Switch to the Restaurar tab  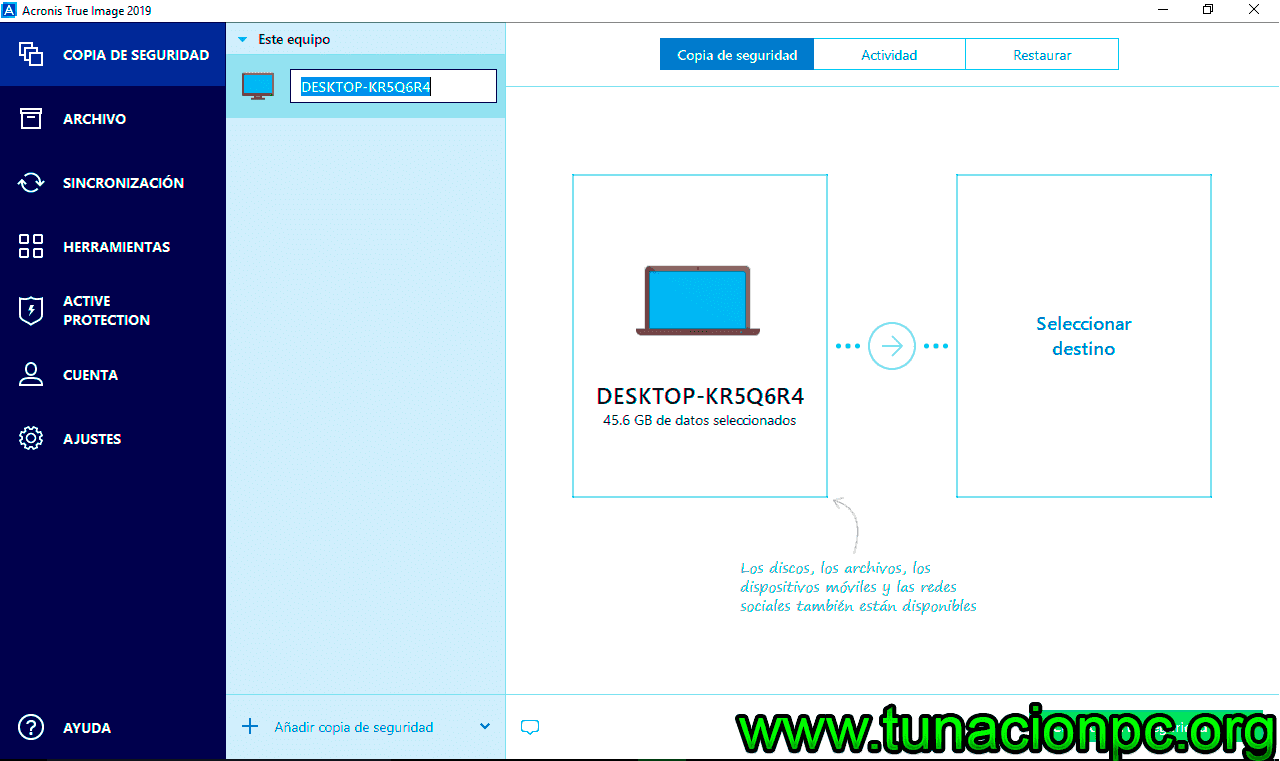click(1042, 55)
